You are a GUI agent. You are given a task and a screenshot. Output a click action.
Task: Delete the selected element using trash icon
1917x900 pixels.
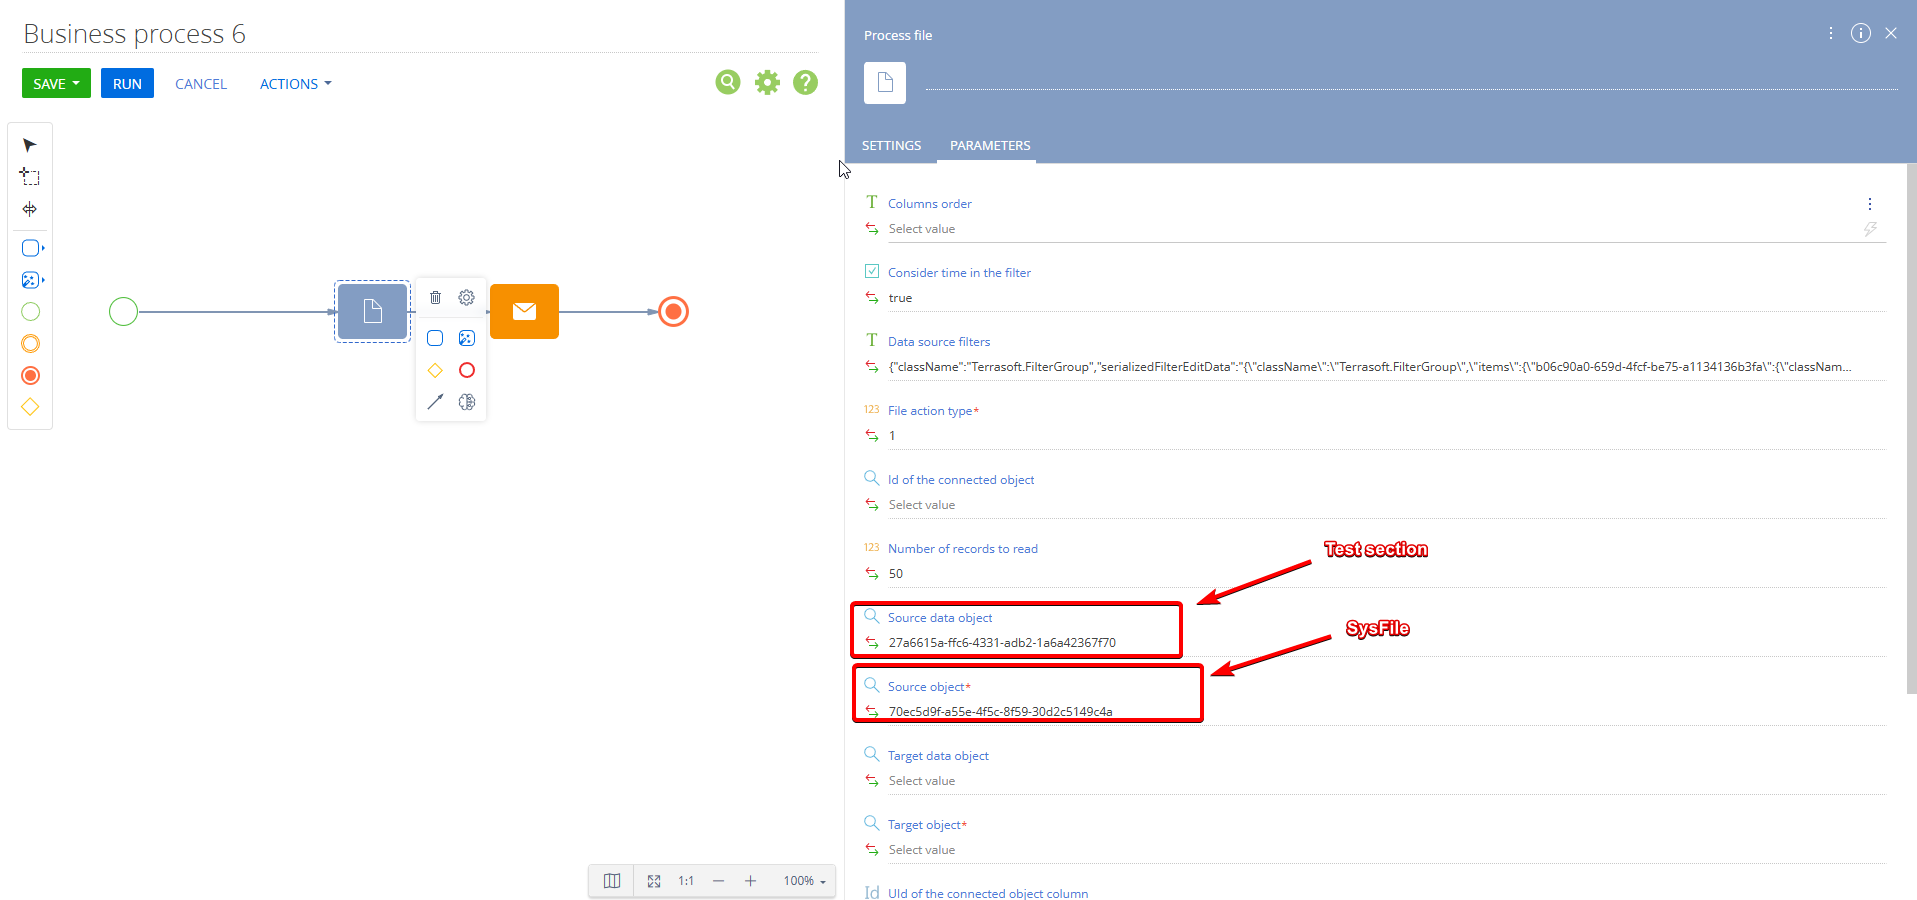[x=435, y=297]
